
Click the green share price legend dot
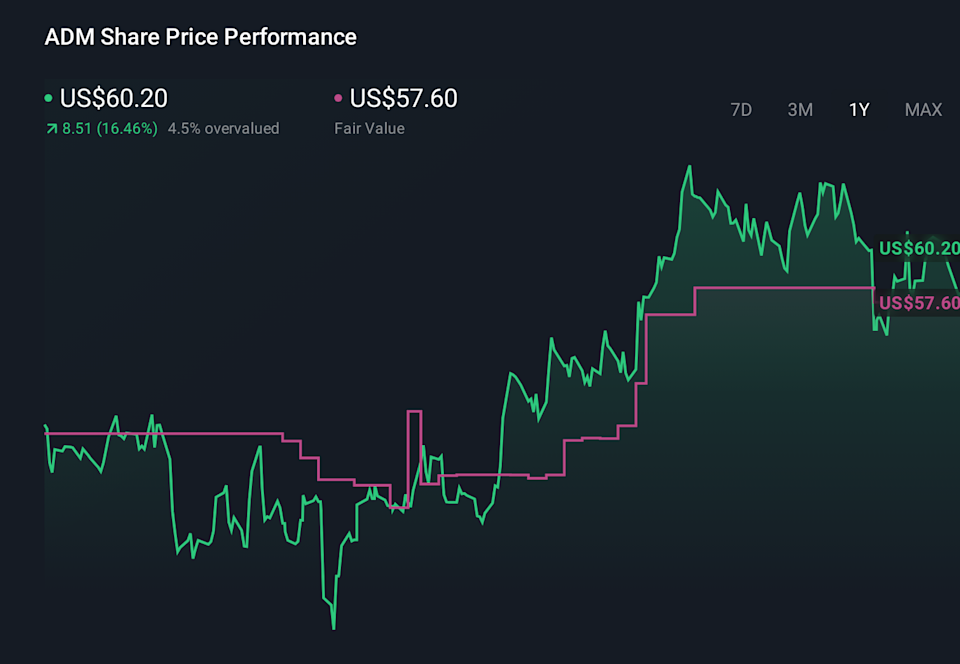[47, 98]
